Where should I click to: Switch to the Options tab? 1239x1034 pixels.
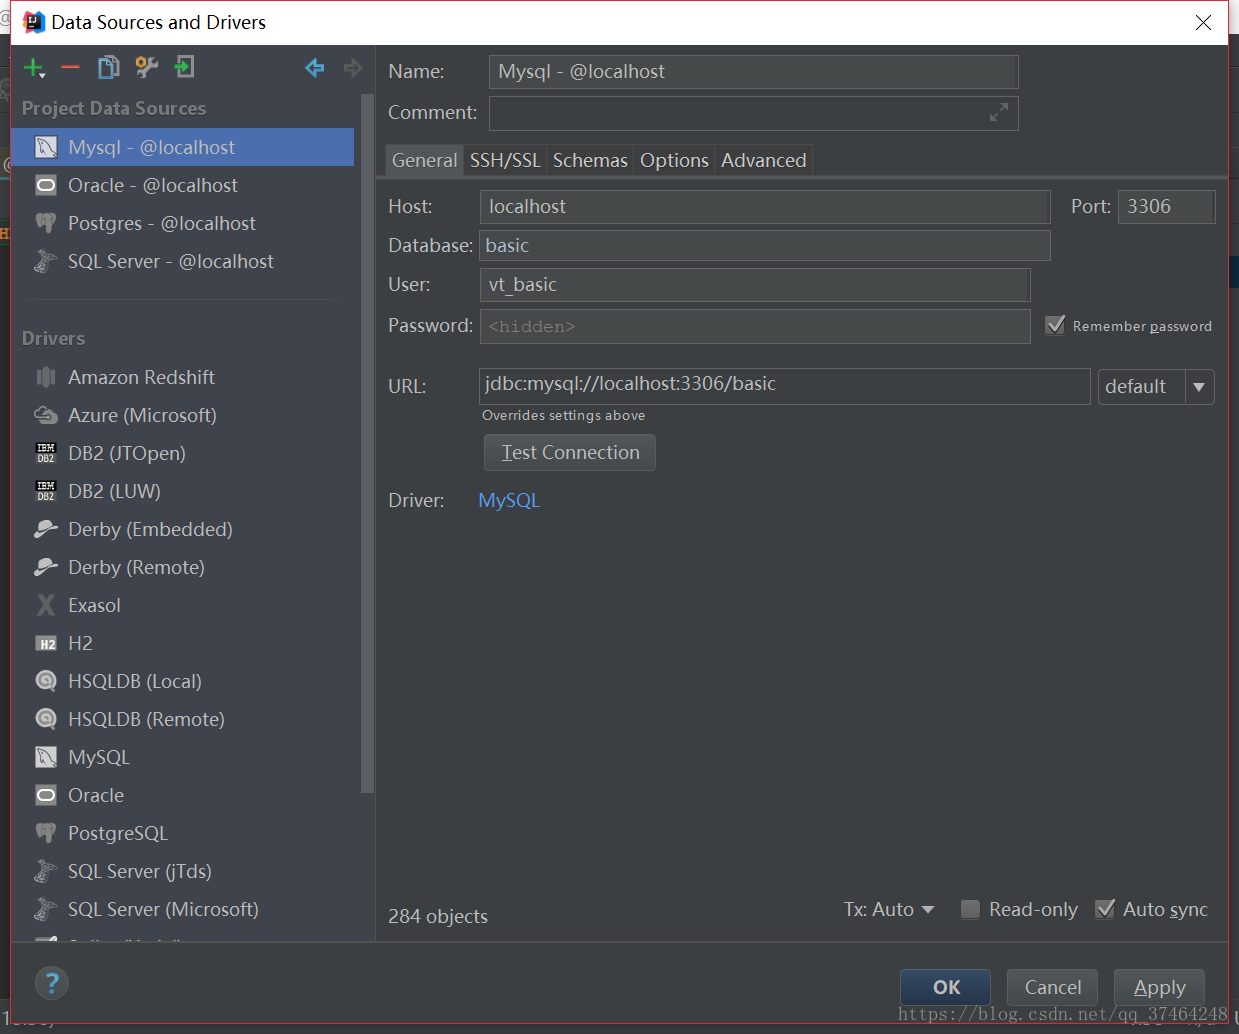pos(674,160)
